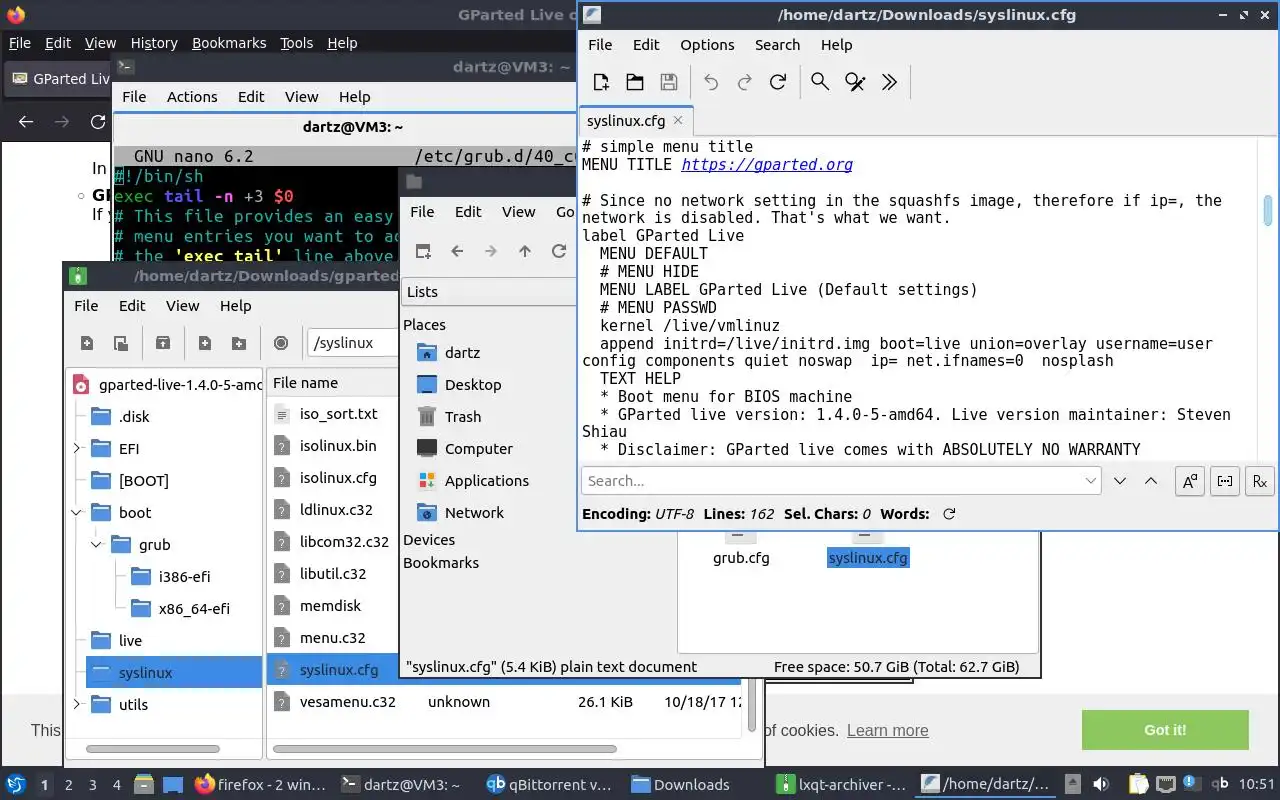Stop the archiver operation with the circle icon
This screenshot has width=1280, height=800.
click(281, 343)
